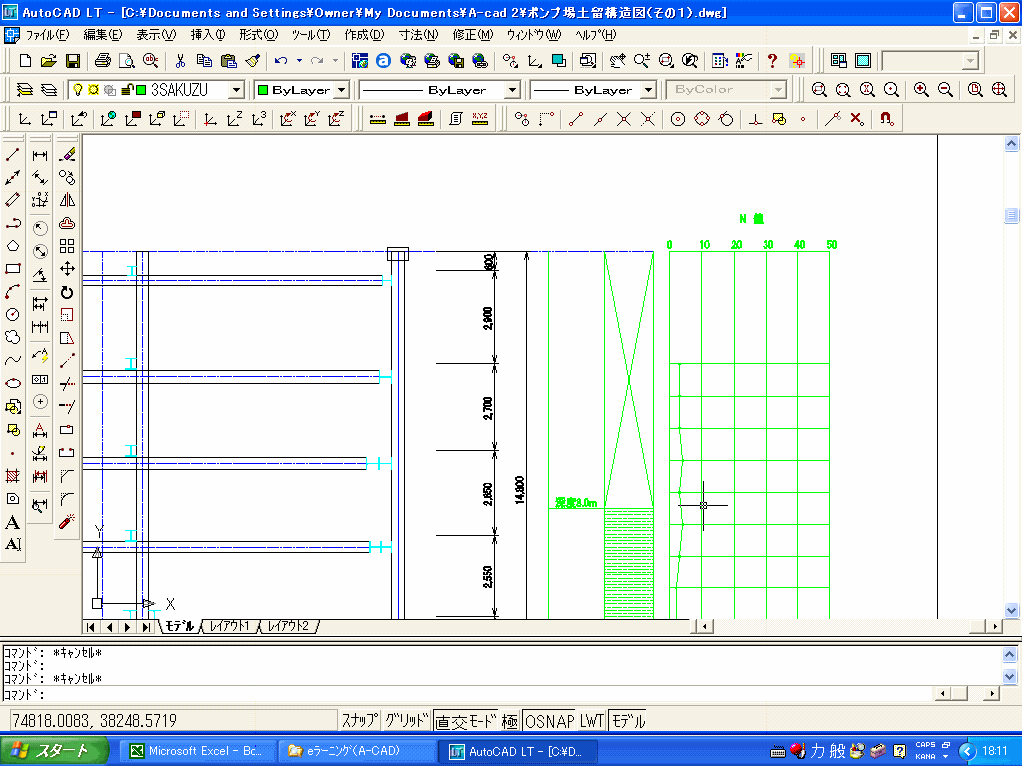
Task: Toggle LWT lineweight display
Action: pyautogui.click(x=592, y=721)
